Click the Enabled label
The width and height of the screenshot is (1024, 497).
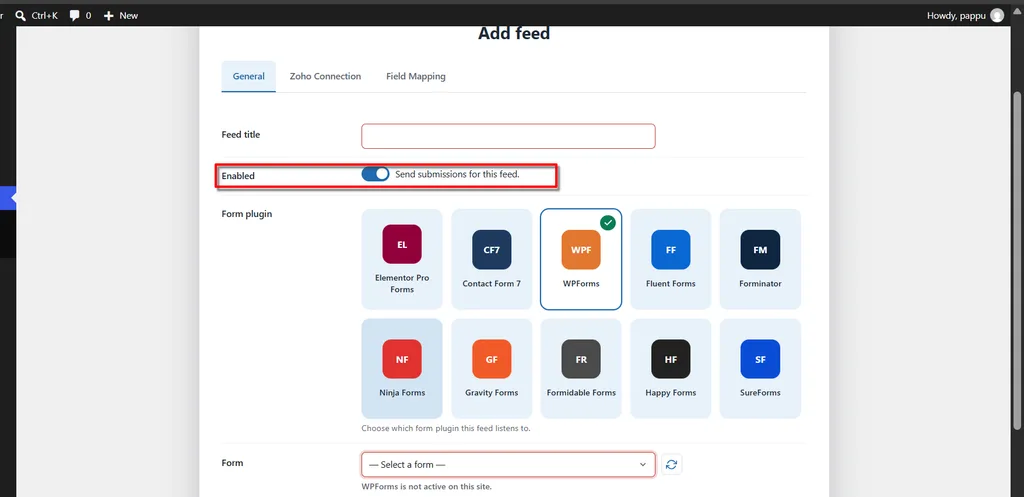coord(238,176)
